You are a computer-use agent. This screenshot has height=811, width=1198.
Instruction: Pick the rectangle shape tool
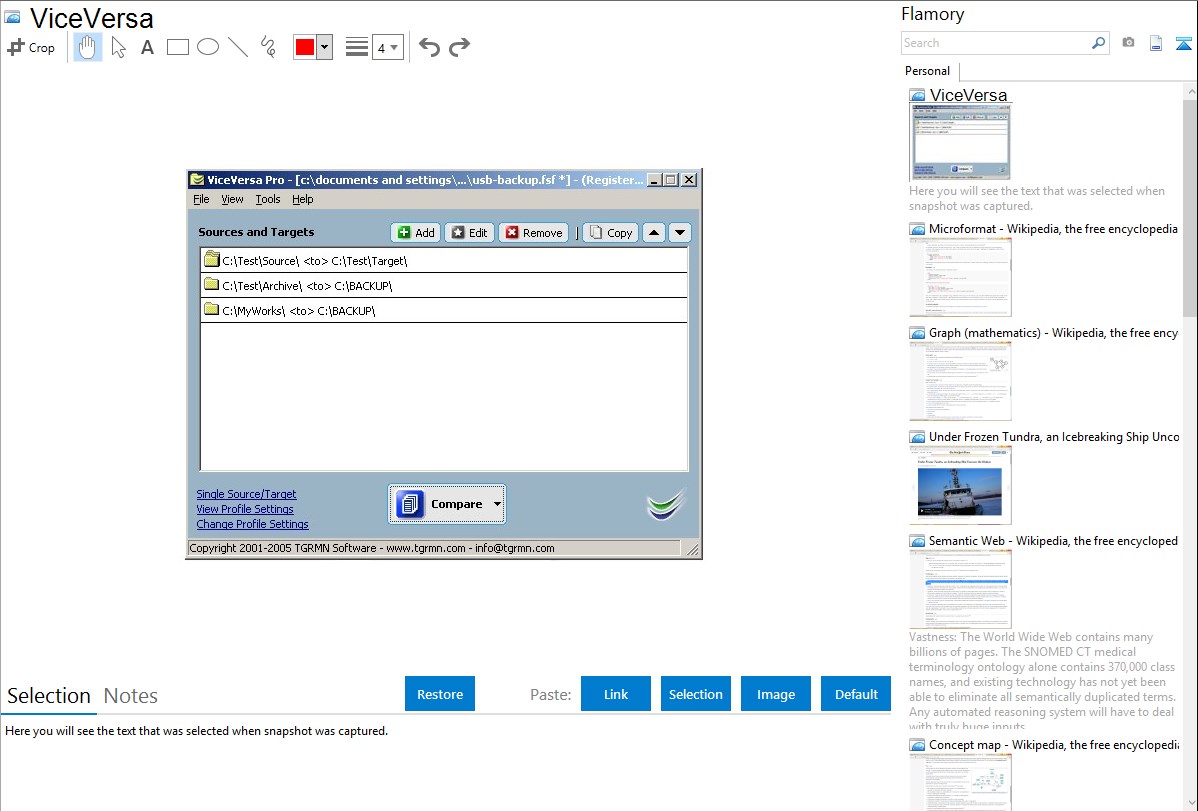(x=177, y=47)
